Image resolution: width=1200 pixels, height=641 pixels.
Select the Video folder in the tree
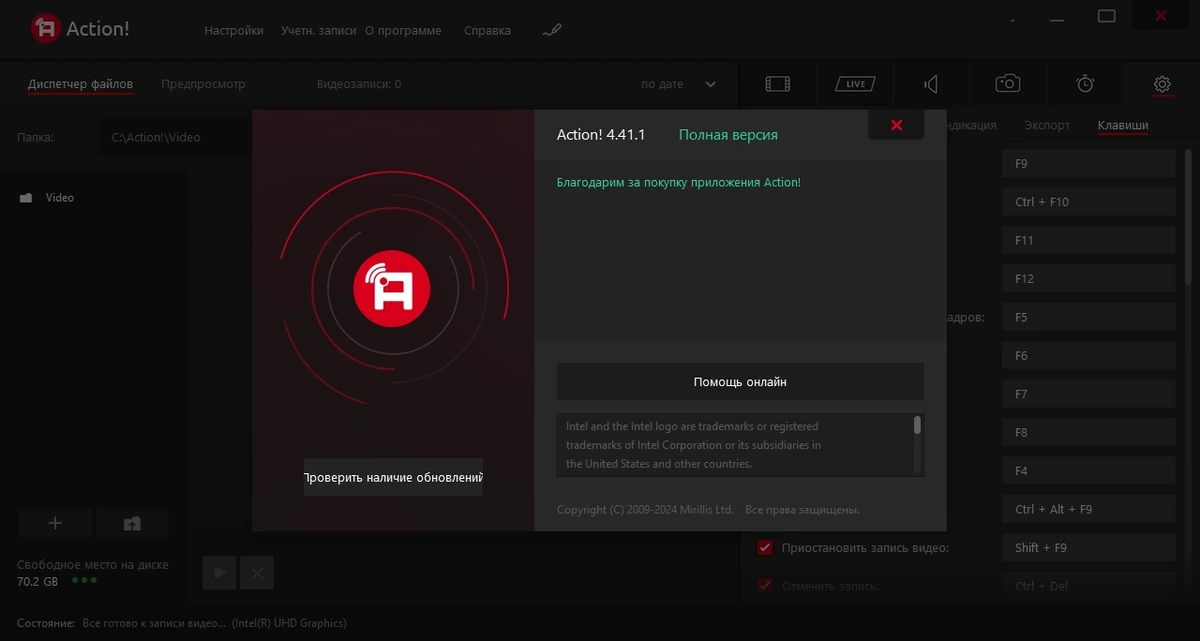[60, 198]
